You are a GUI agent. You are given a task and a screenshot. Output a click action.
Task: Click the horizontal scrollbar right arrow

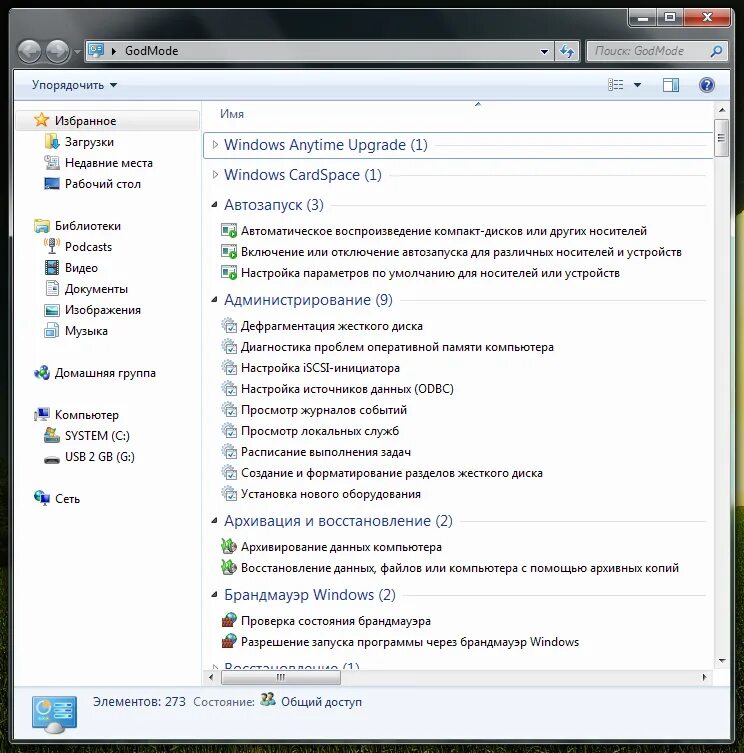704,677
